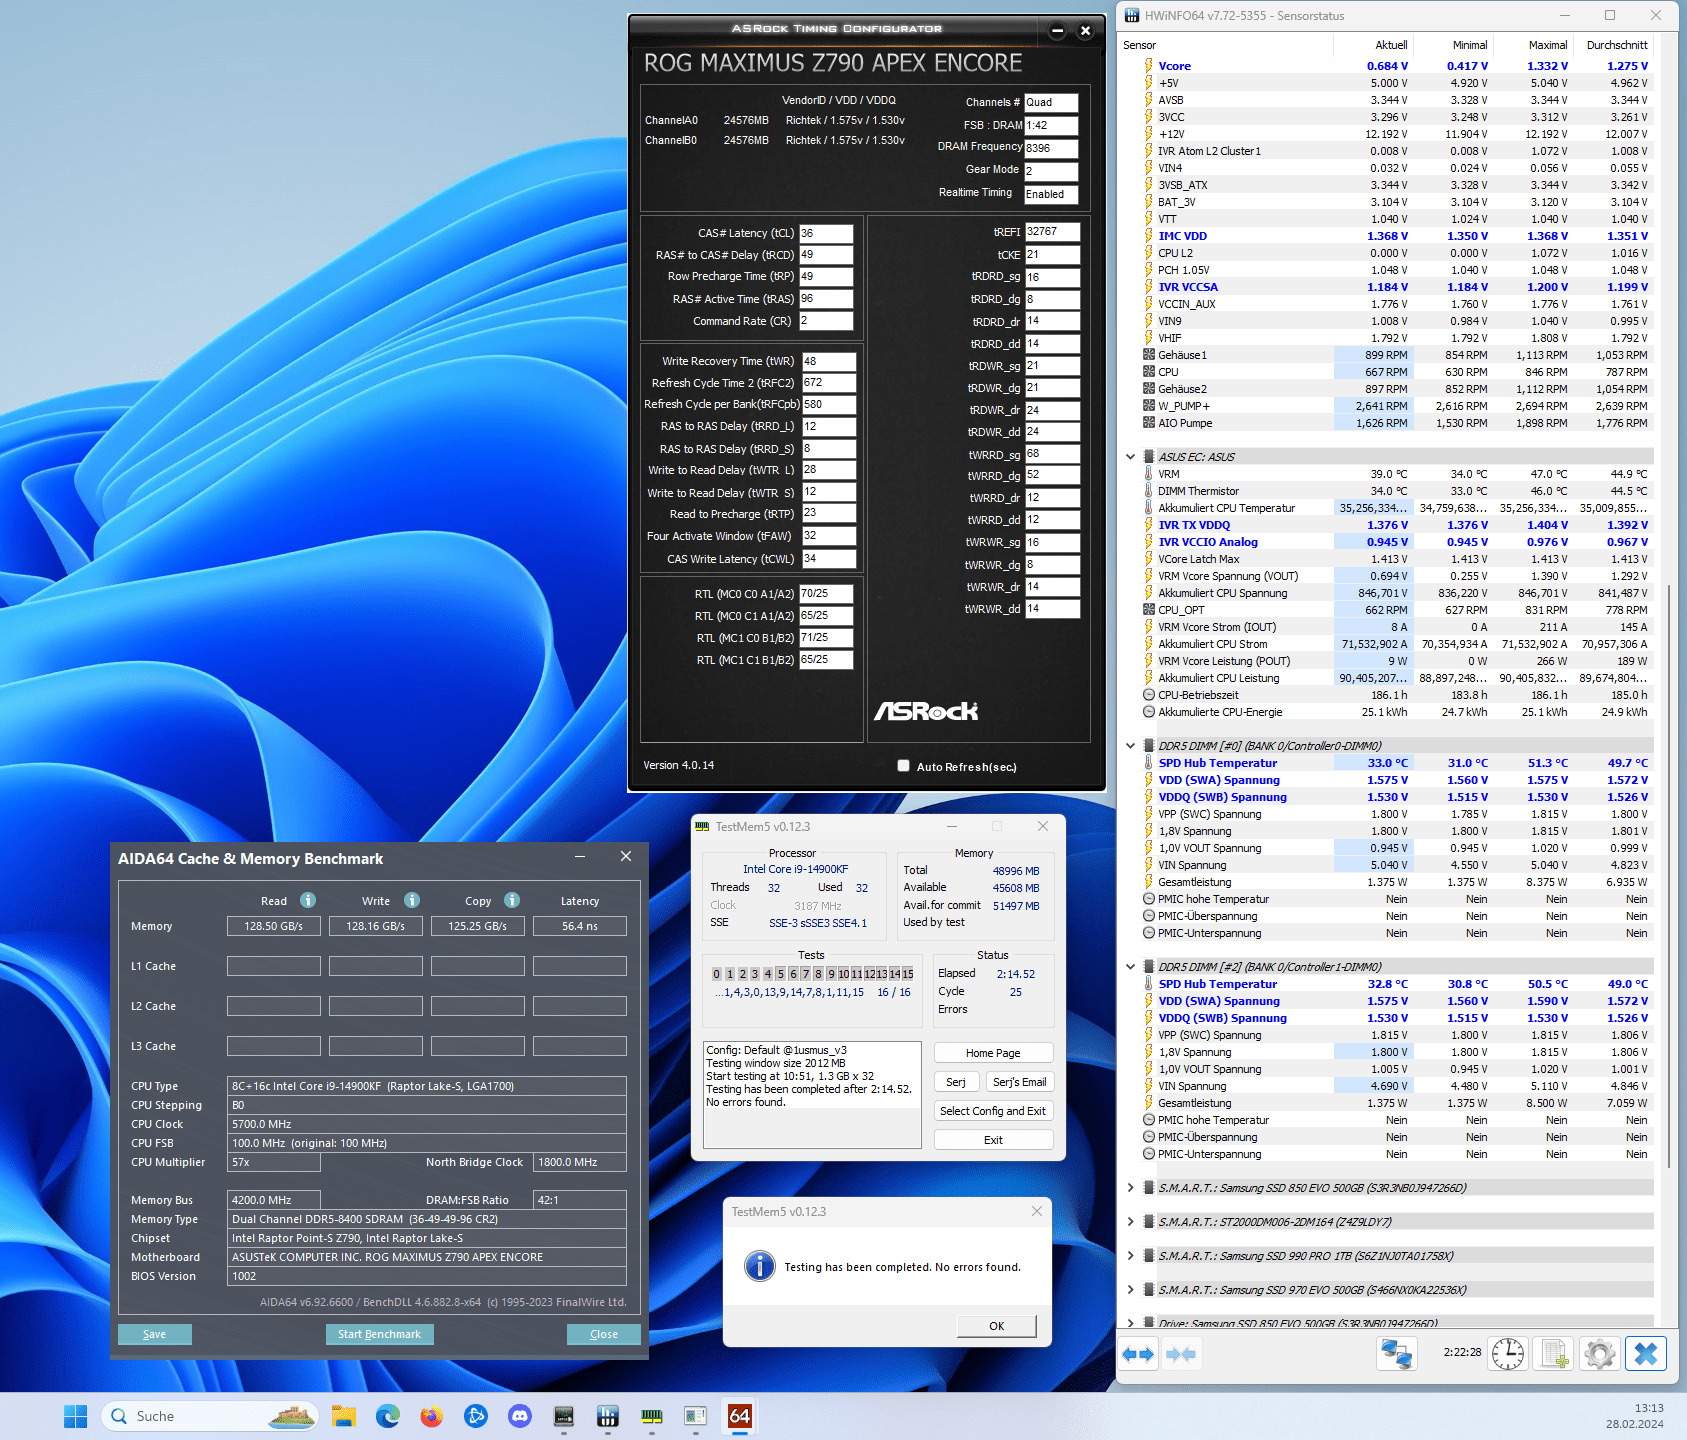The image size is (1687, 1440).
Task: Enable the Auto Refresh checkbox
Action: click(x=904, y=766)
